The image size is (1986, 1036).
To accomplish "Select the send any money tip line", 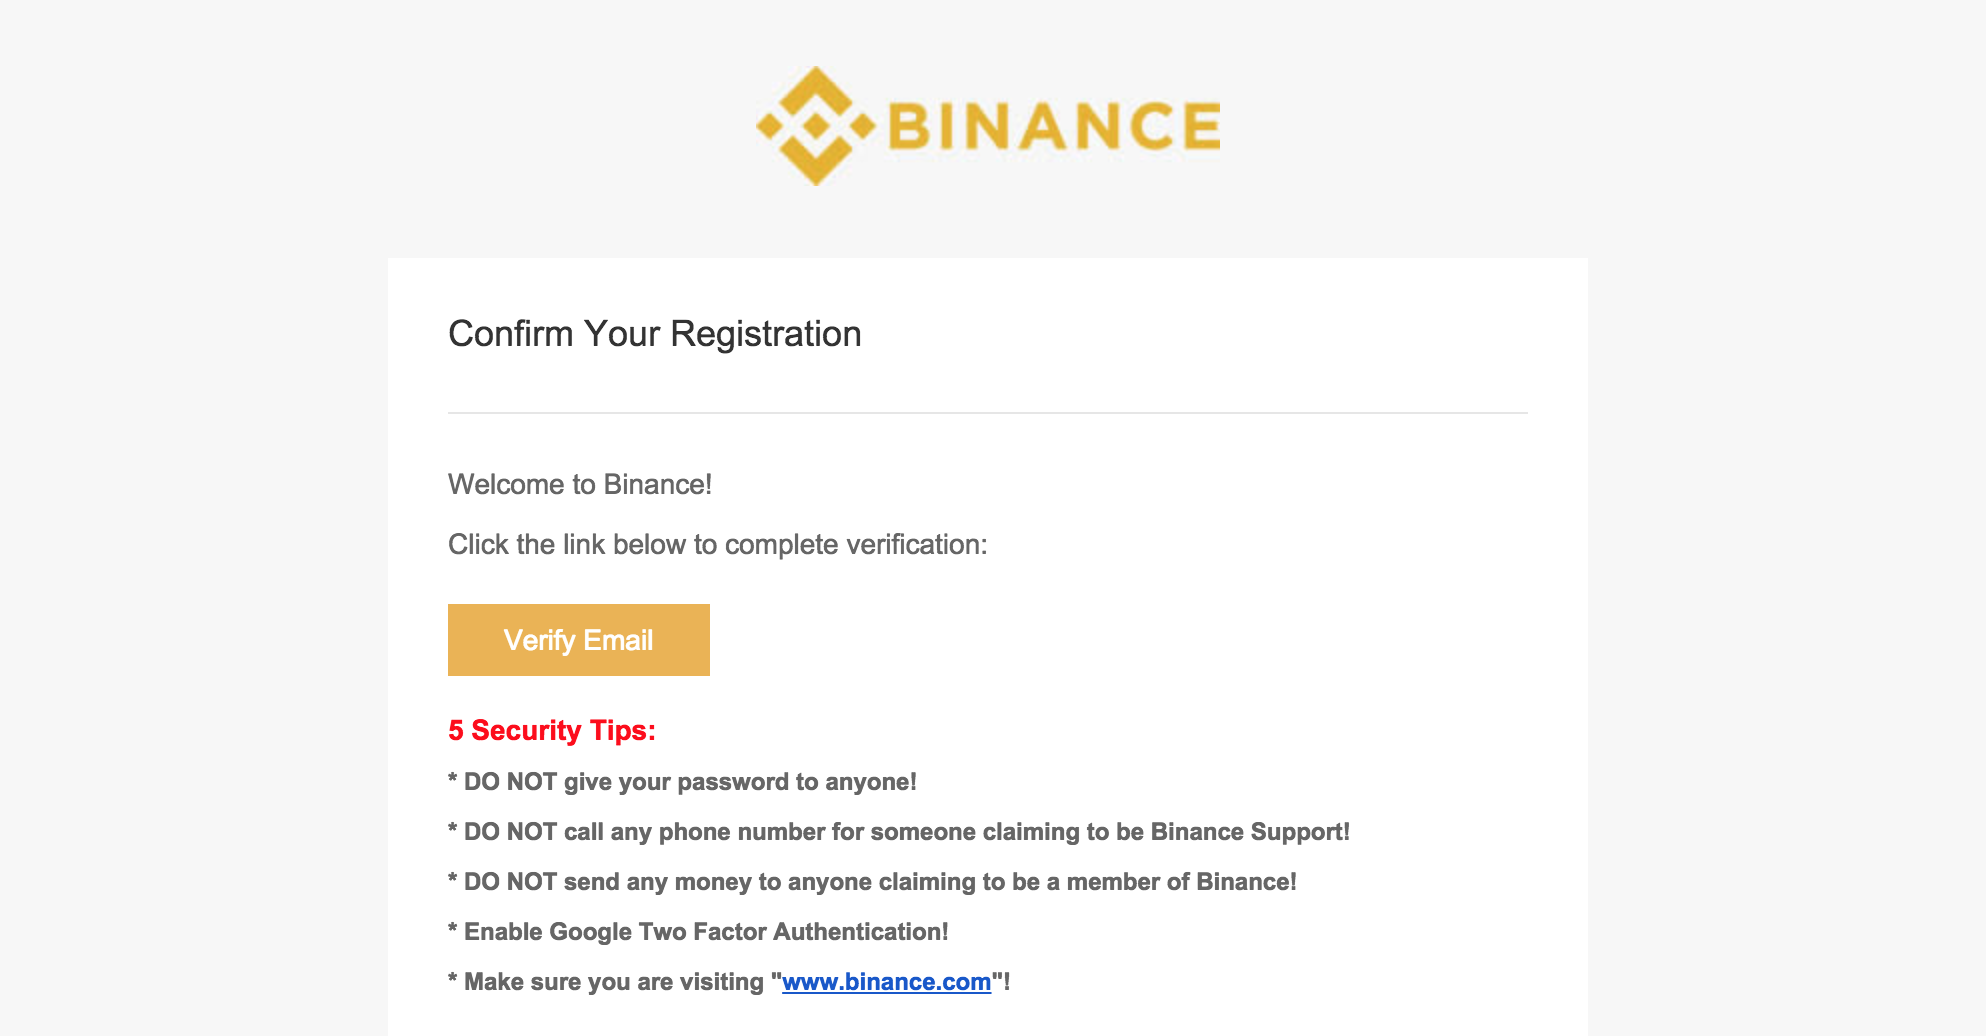I will 872,882.
